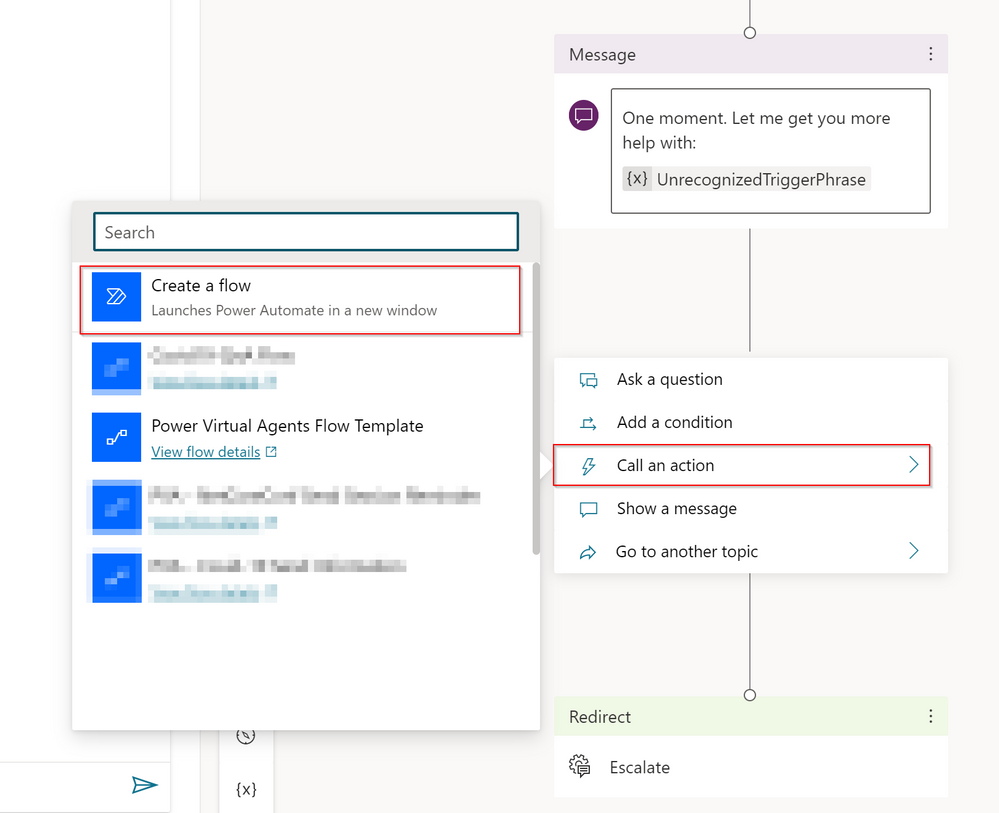
Task: Click the lightning bolt action icon
Action: (x=589, y=466)
